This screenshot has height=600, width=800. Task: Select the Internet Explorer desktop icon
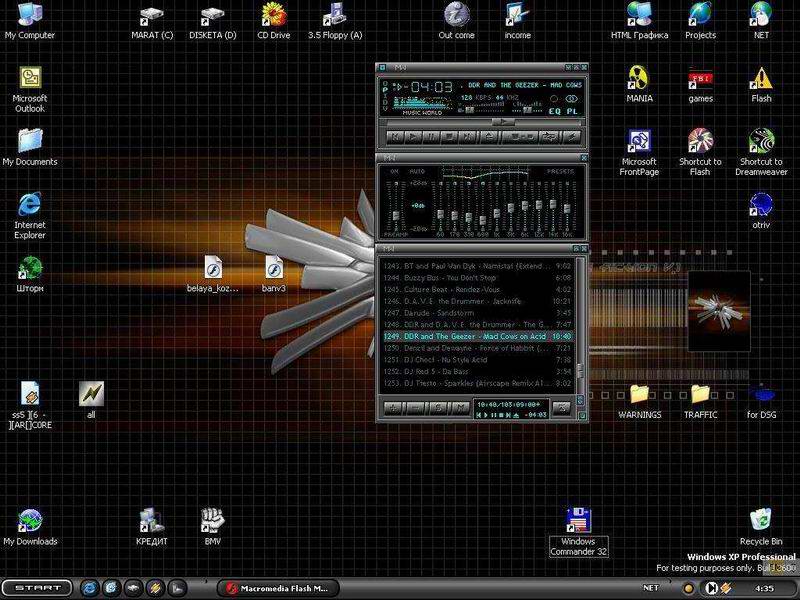[30, 215]
